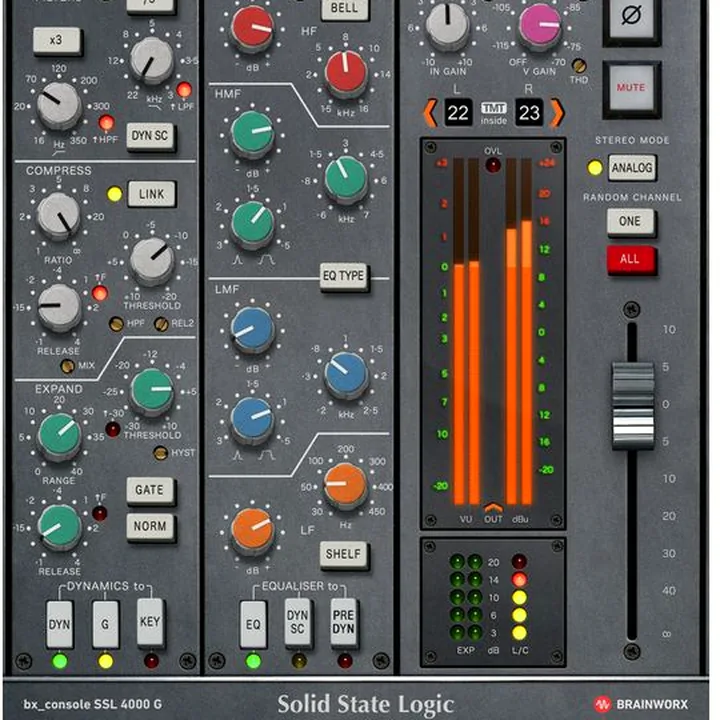The image size is (720, 720).
Task: Click the compressor THRESHOLD knob
Action: [152, 261]
